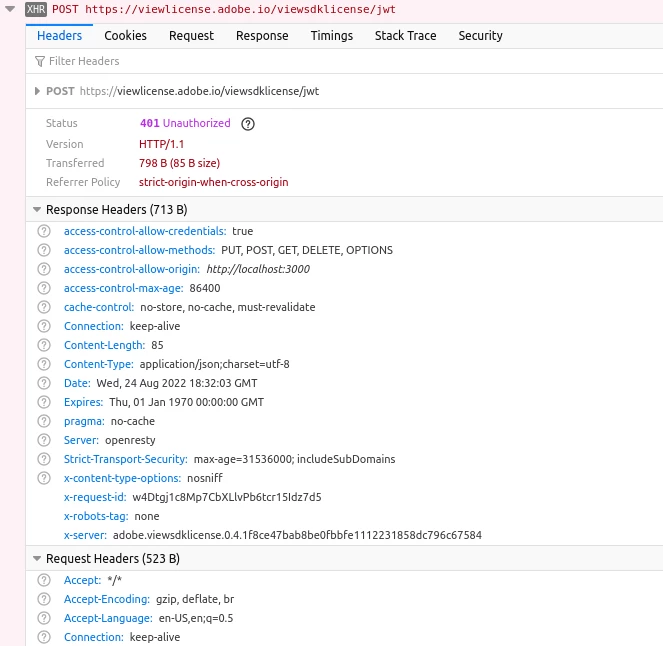Click the filter funnel icon

[39, 62]
